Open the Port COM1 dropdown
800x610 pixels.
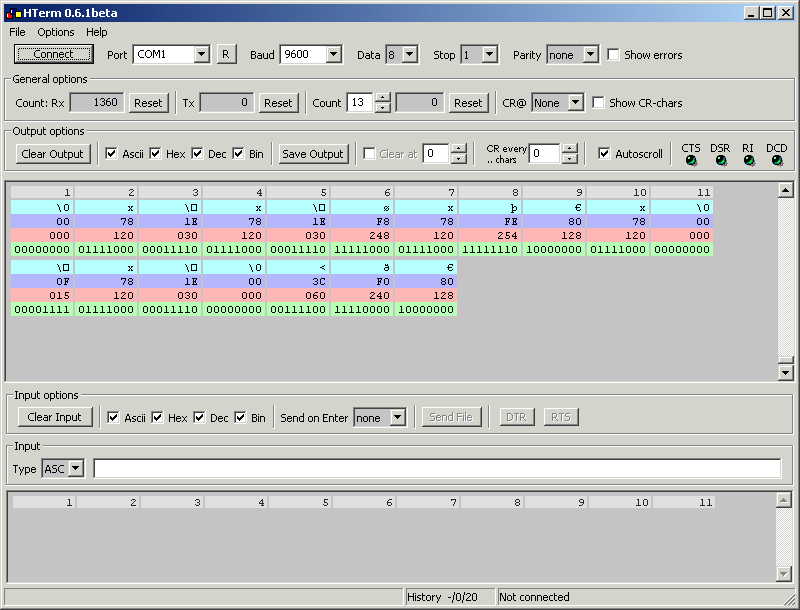pyautogui.click(x=202, y=55)
